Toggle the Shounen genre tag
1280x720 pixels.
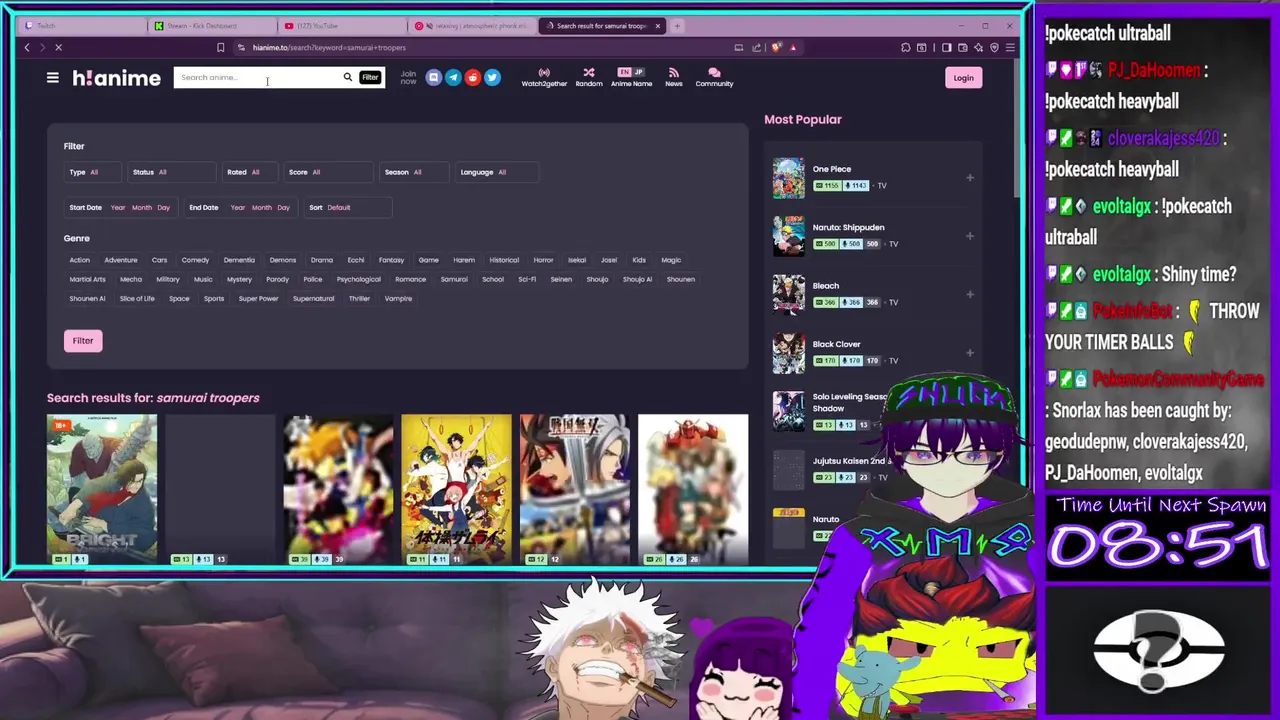point(681,279)
